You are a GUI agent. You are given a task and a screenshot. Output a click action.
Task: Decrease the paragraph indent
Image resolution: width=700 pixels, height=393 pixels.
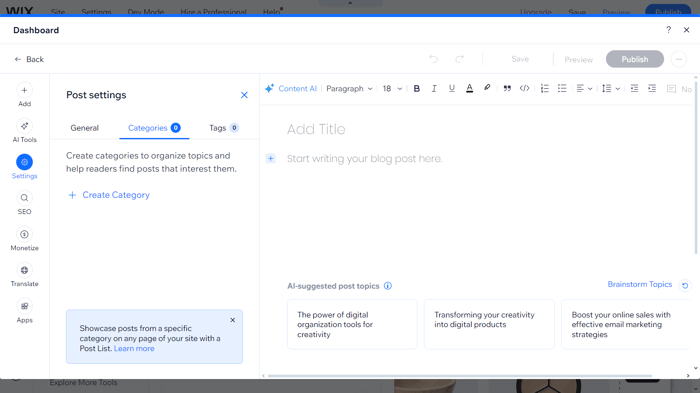[x=634, y=88]
